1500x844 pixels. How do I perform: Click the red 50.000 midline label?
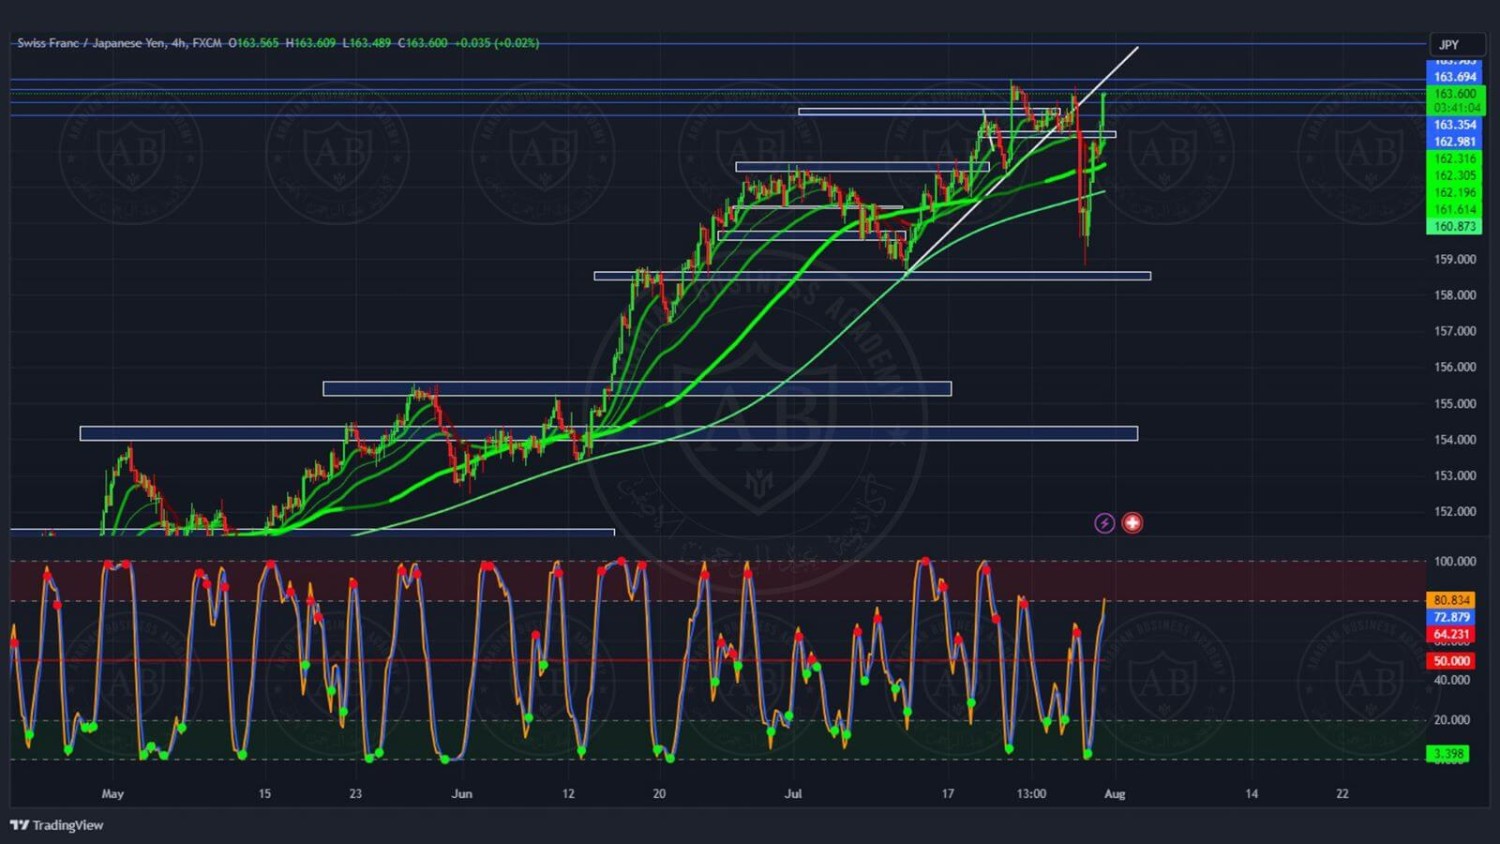coord(1451,661)
